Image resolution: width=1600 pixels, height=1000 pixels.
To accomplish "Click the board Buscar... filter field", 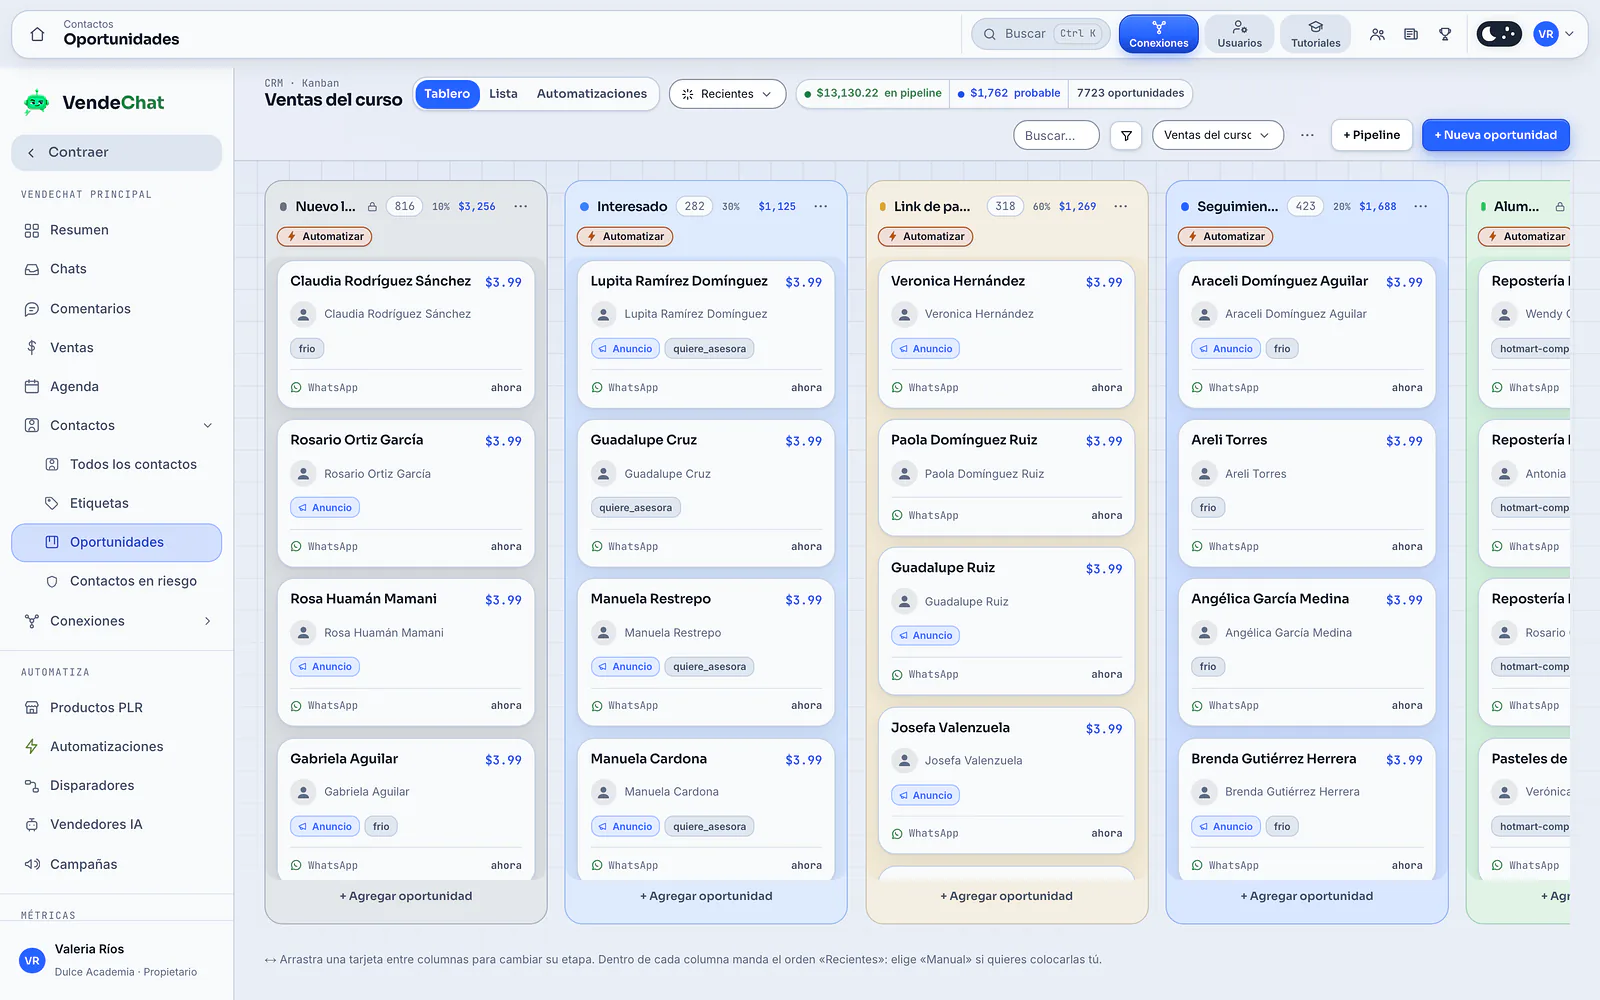I will 1056,135.
